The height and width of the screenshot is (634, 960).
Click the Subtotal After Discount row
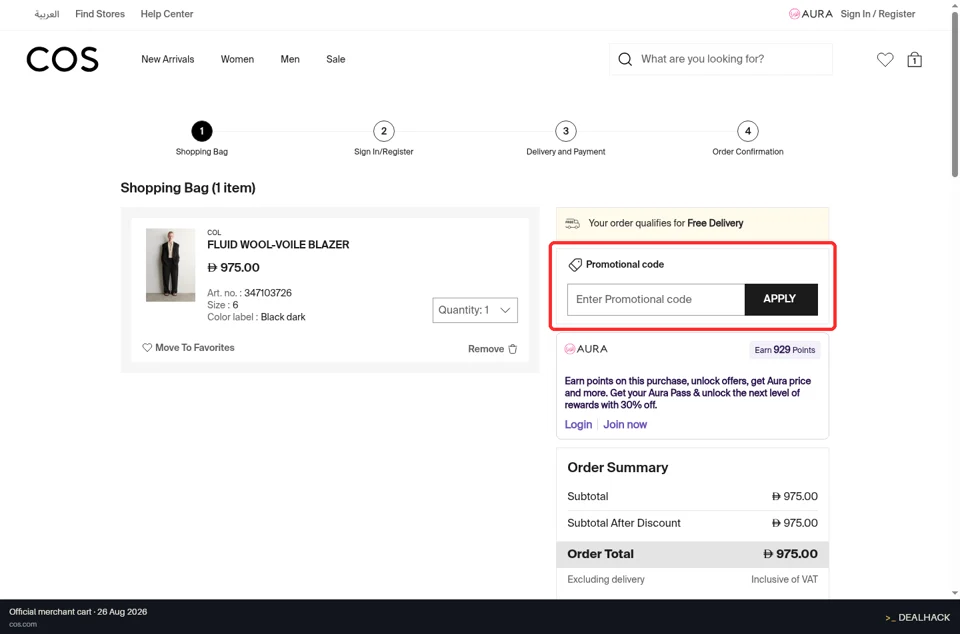692,523
